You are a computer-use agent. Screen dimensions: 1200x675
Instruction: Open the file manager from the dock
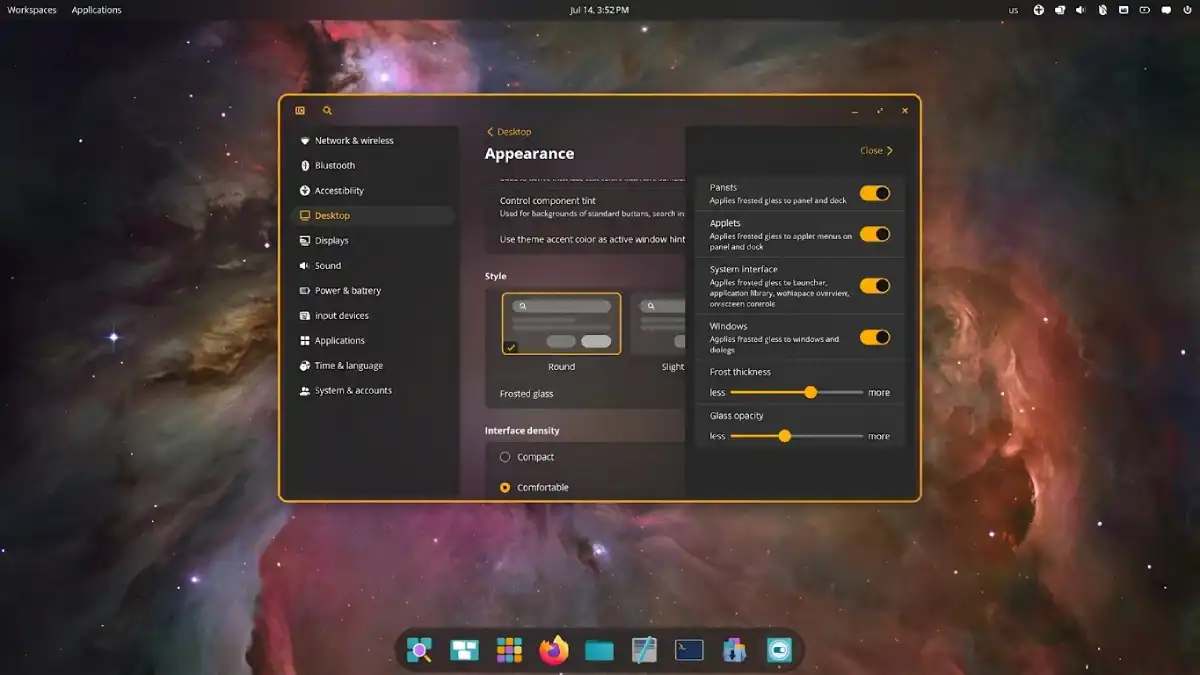599,651
